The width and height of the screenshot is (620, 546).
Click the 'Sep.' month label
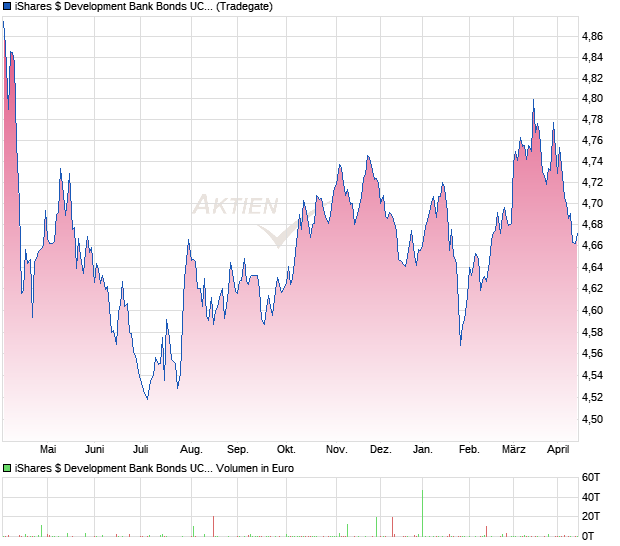pos(238,450)
